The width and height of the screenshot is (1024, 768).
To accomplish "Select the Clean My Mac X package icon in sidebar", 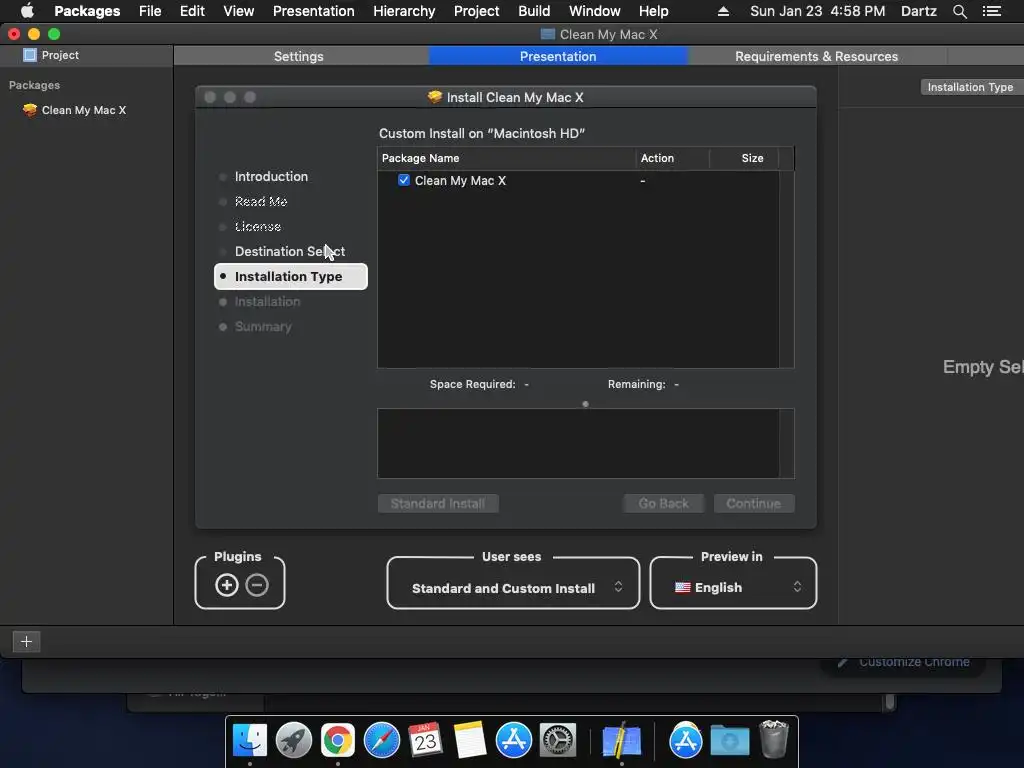I will coord(29,110).
